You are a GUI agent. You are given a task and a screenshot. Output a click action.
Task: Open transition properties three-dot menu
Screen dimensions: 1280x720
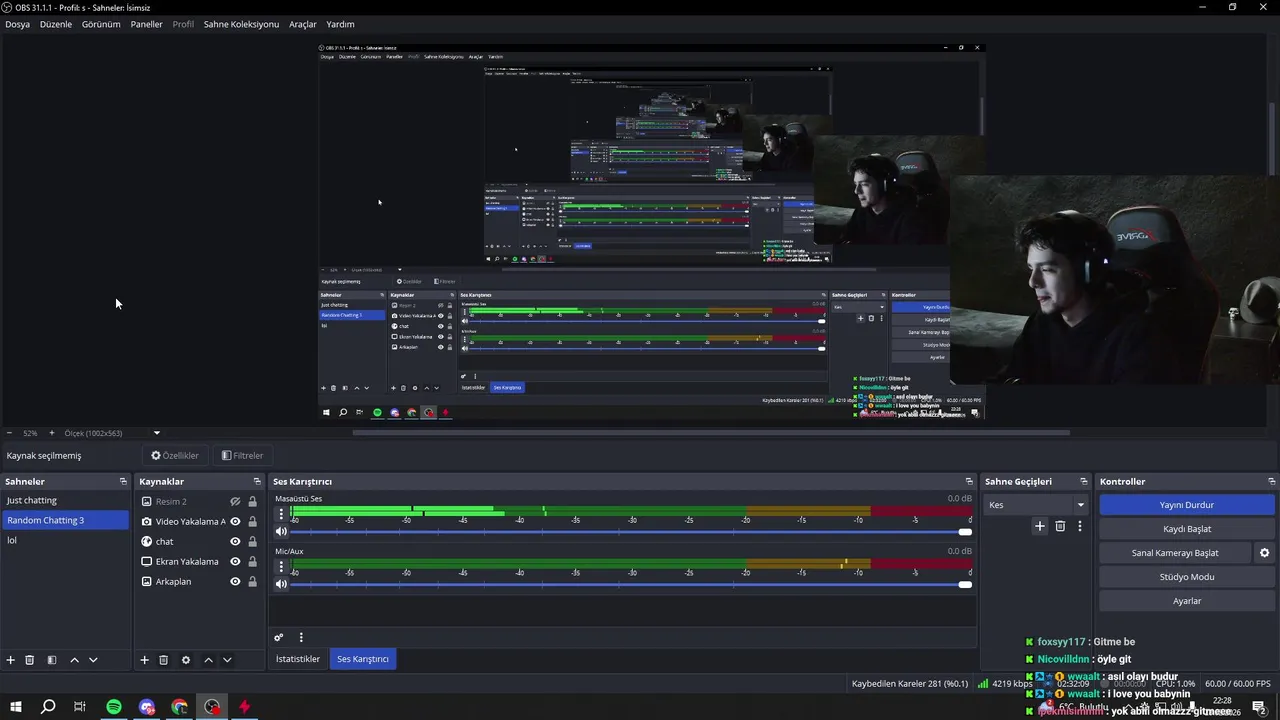[x=1080, y=526]
